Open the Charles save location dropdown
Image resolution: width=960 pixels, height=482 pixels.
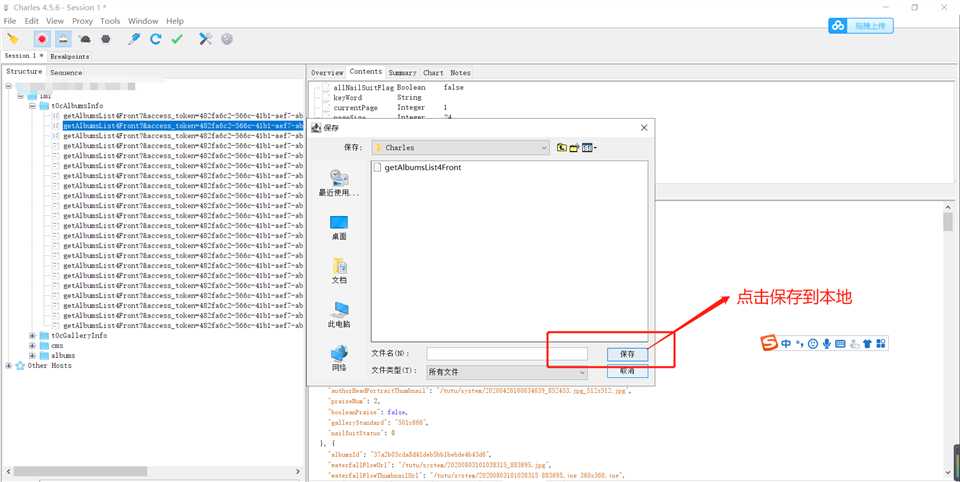coord(460,148)
